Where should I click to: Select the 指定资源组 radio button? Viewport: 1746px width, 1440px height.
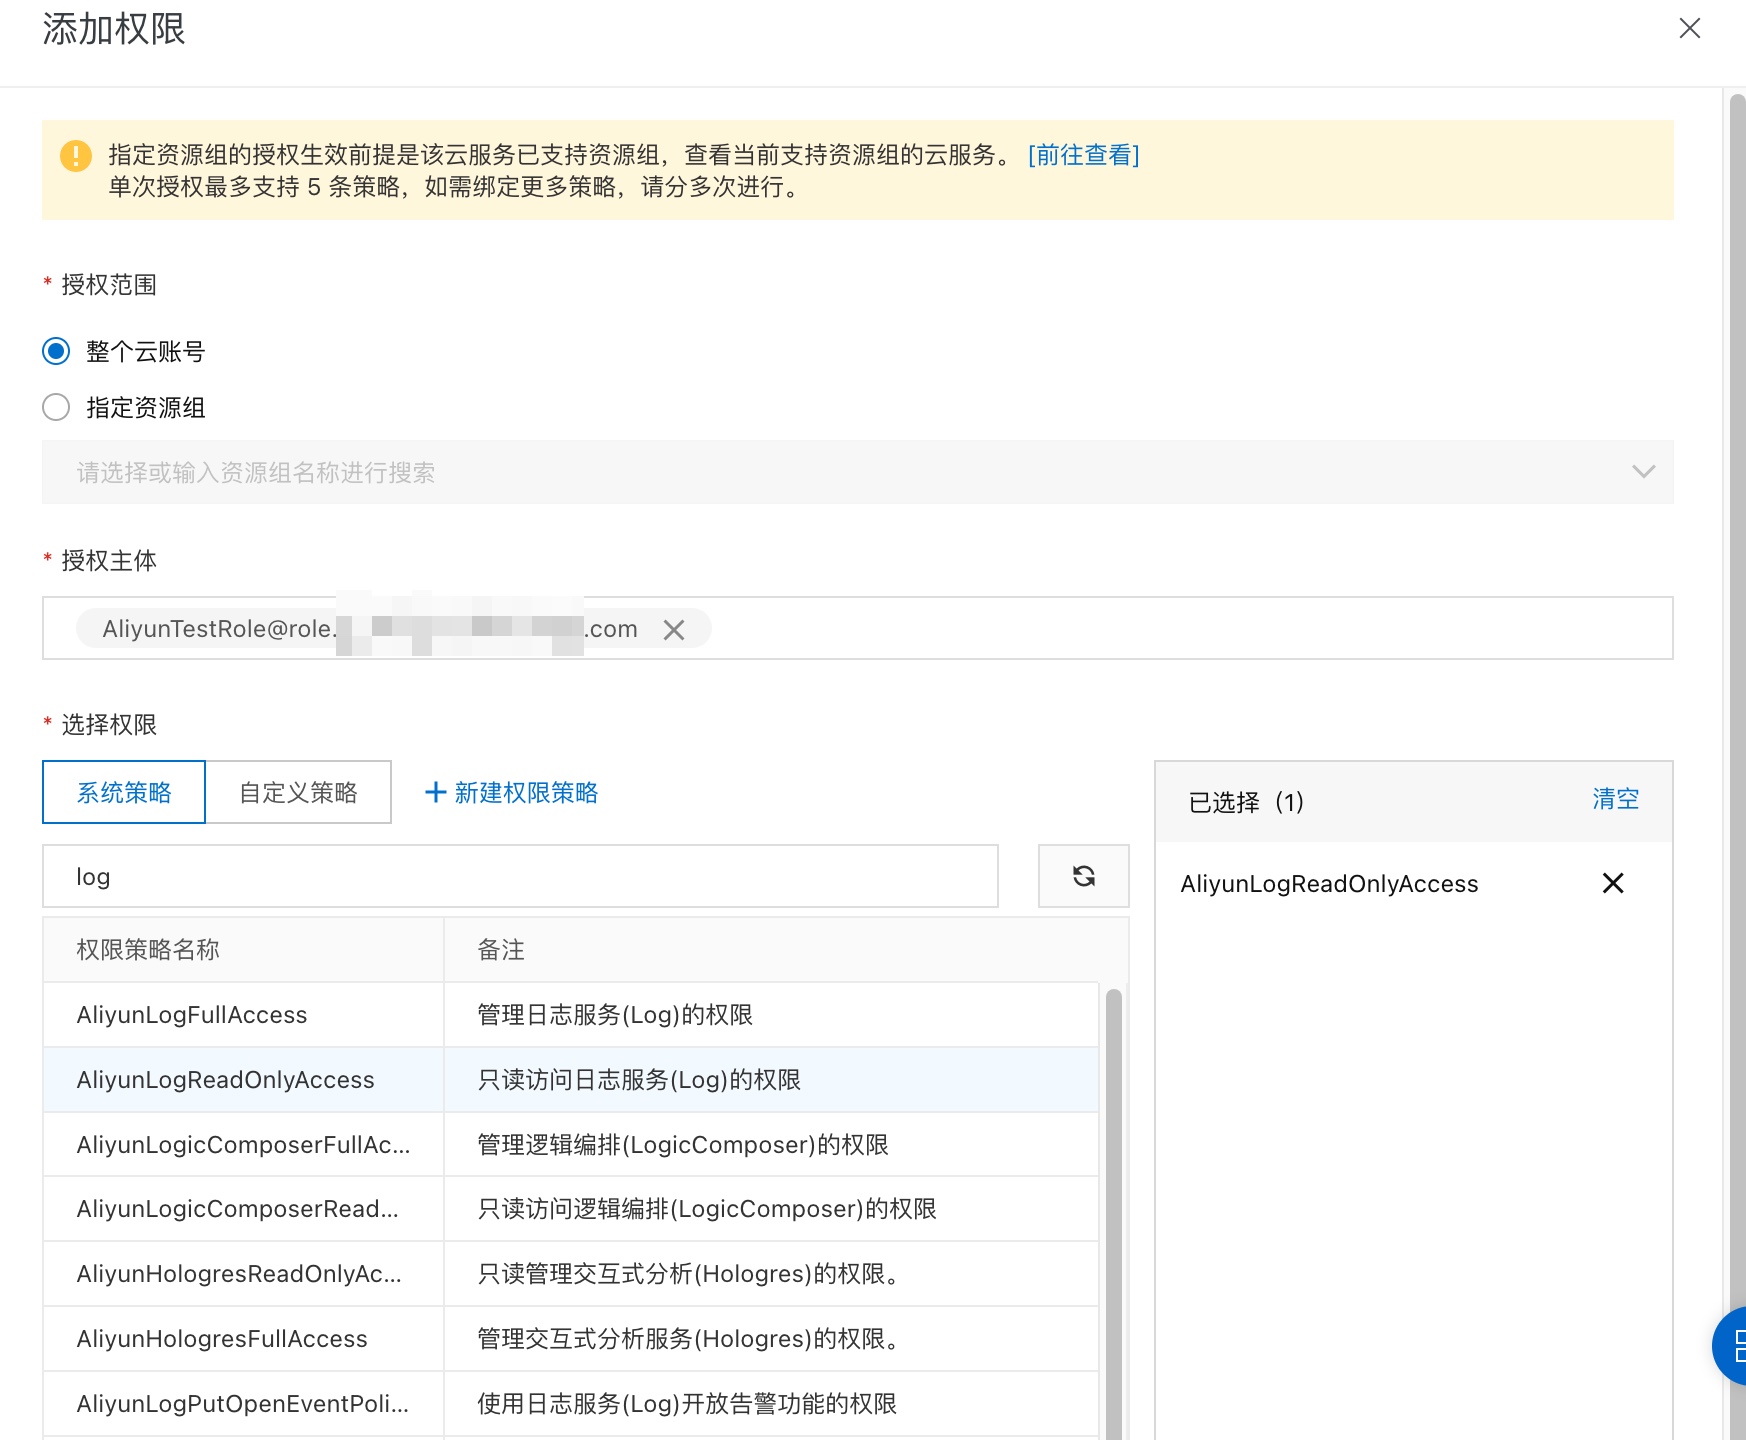[56, 407]
